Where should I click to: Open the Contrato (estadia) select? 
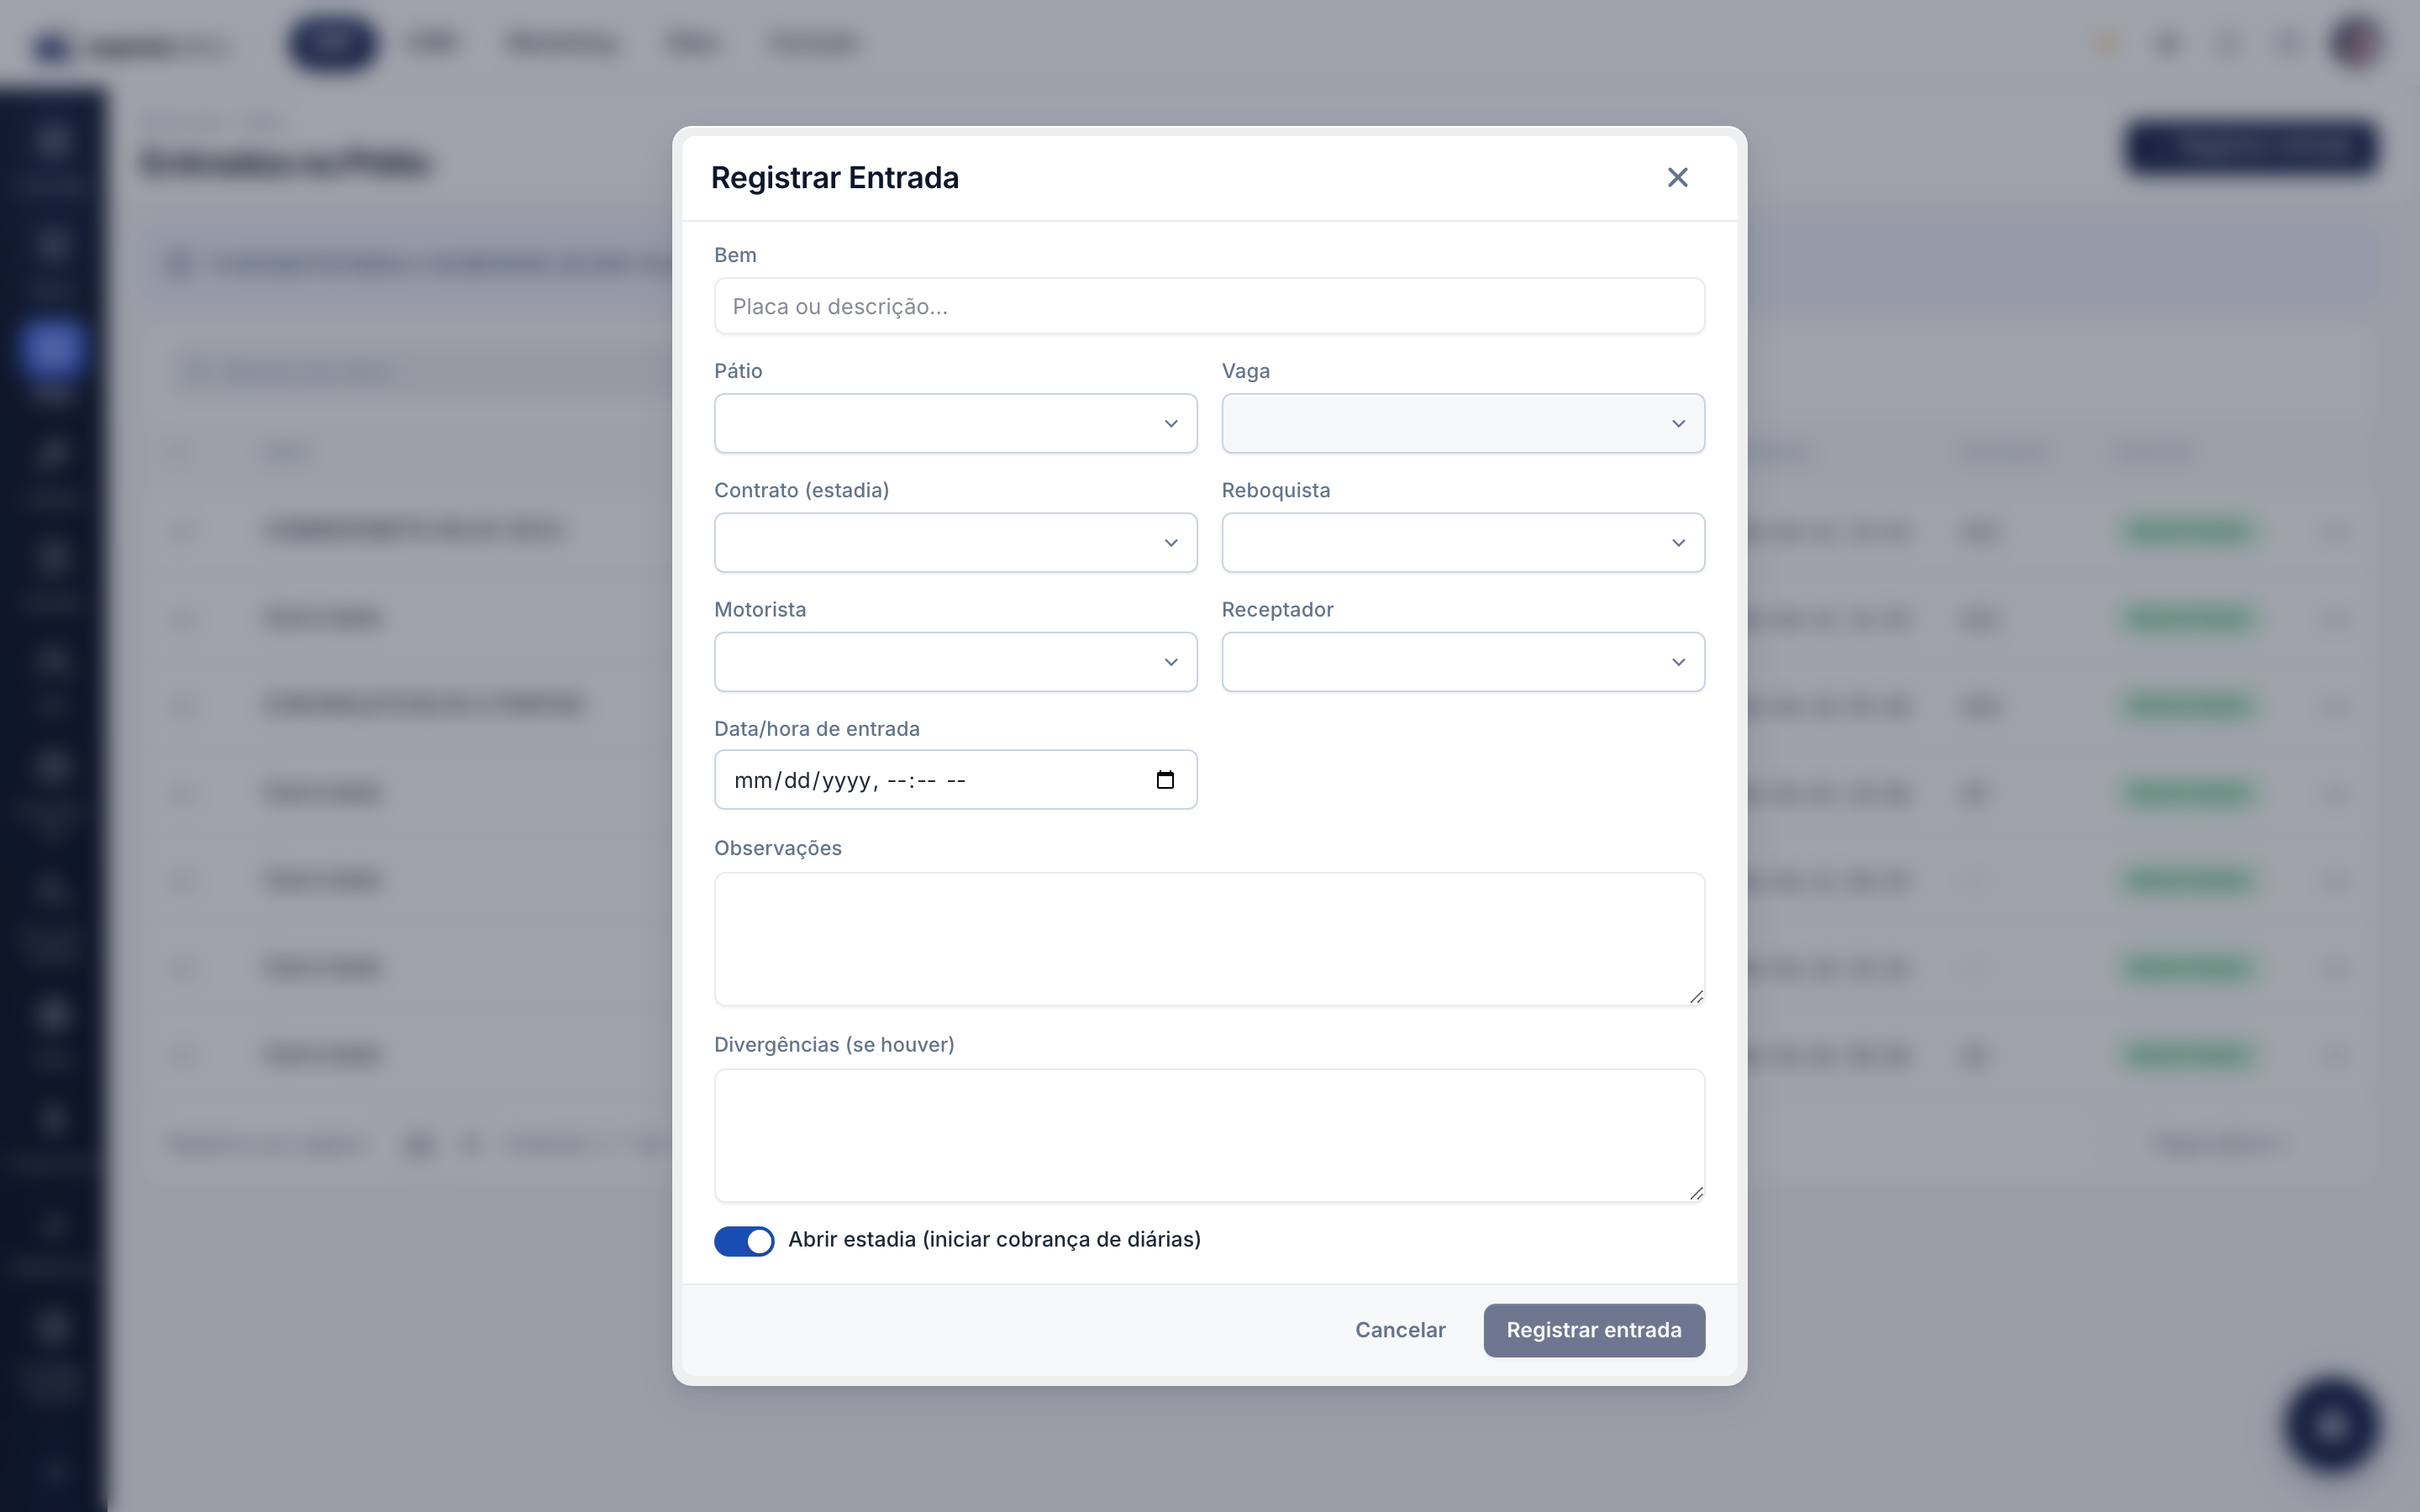pos(955,542)
